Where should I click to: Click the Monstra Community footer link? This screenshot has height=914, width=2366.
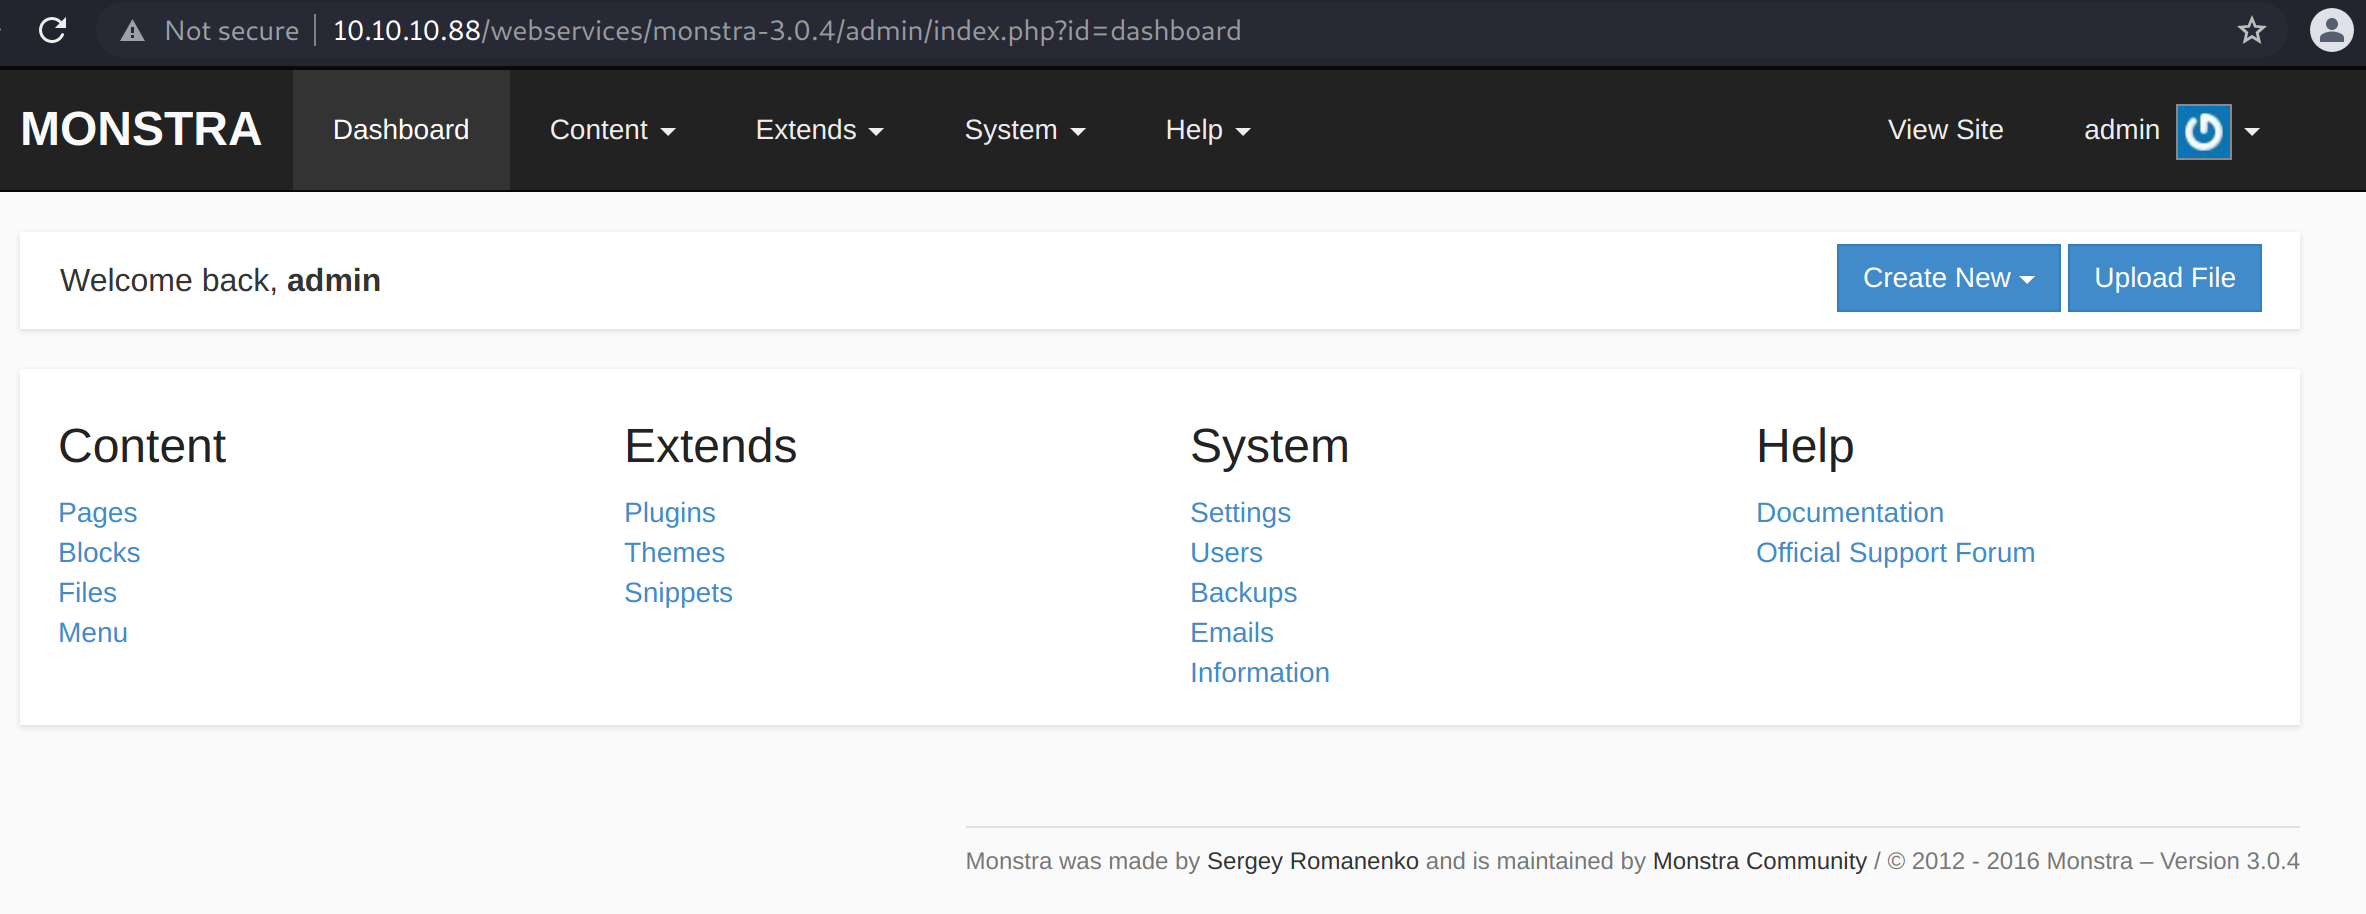click(1760, 861)
